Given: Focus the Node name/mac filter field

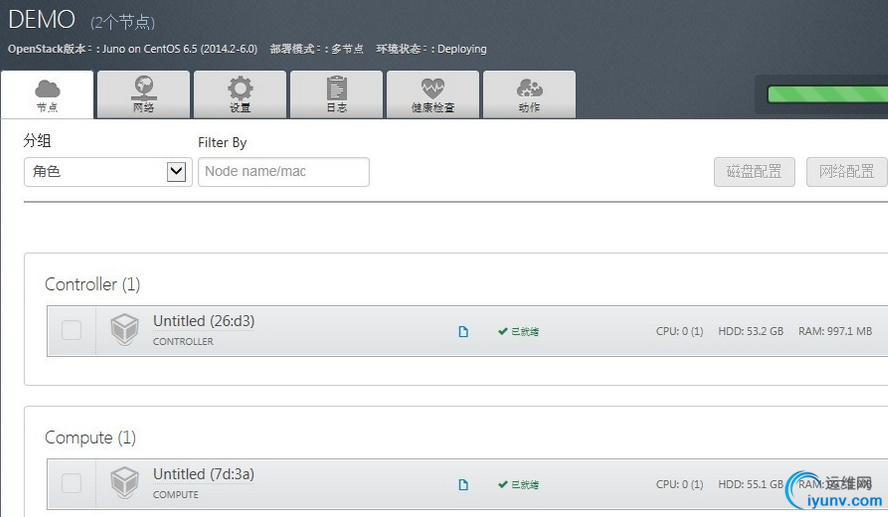Looking at the screenshot, I should click(x=284, y=172).
